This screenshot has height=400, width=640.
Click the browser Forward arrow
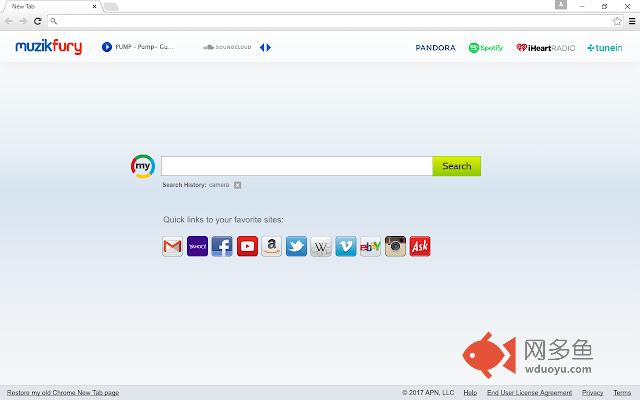(x=23, y=21)
